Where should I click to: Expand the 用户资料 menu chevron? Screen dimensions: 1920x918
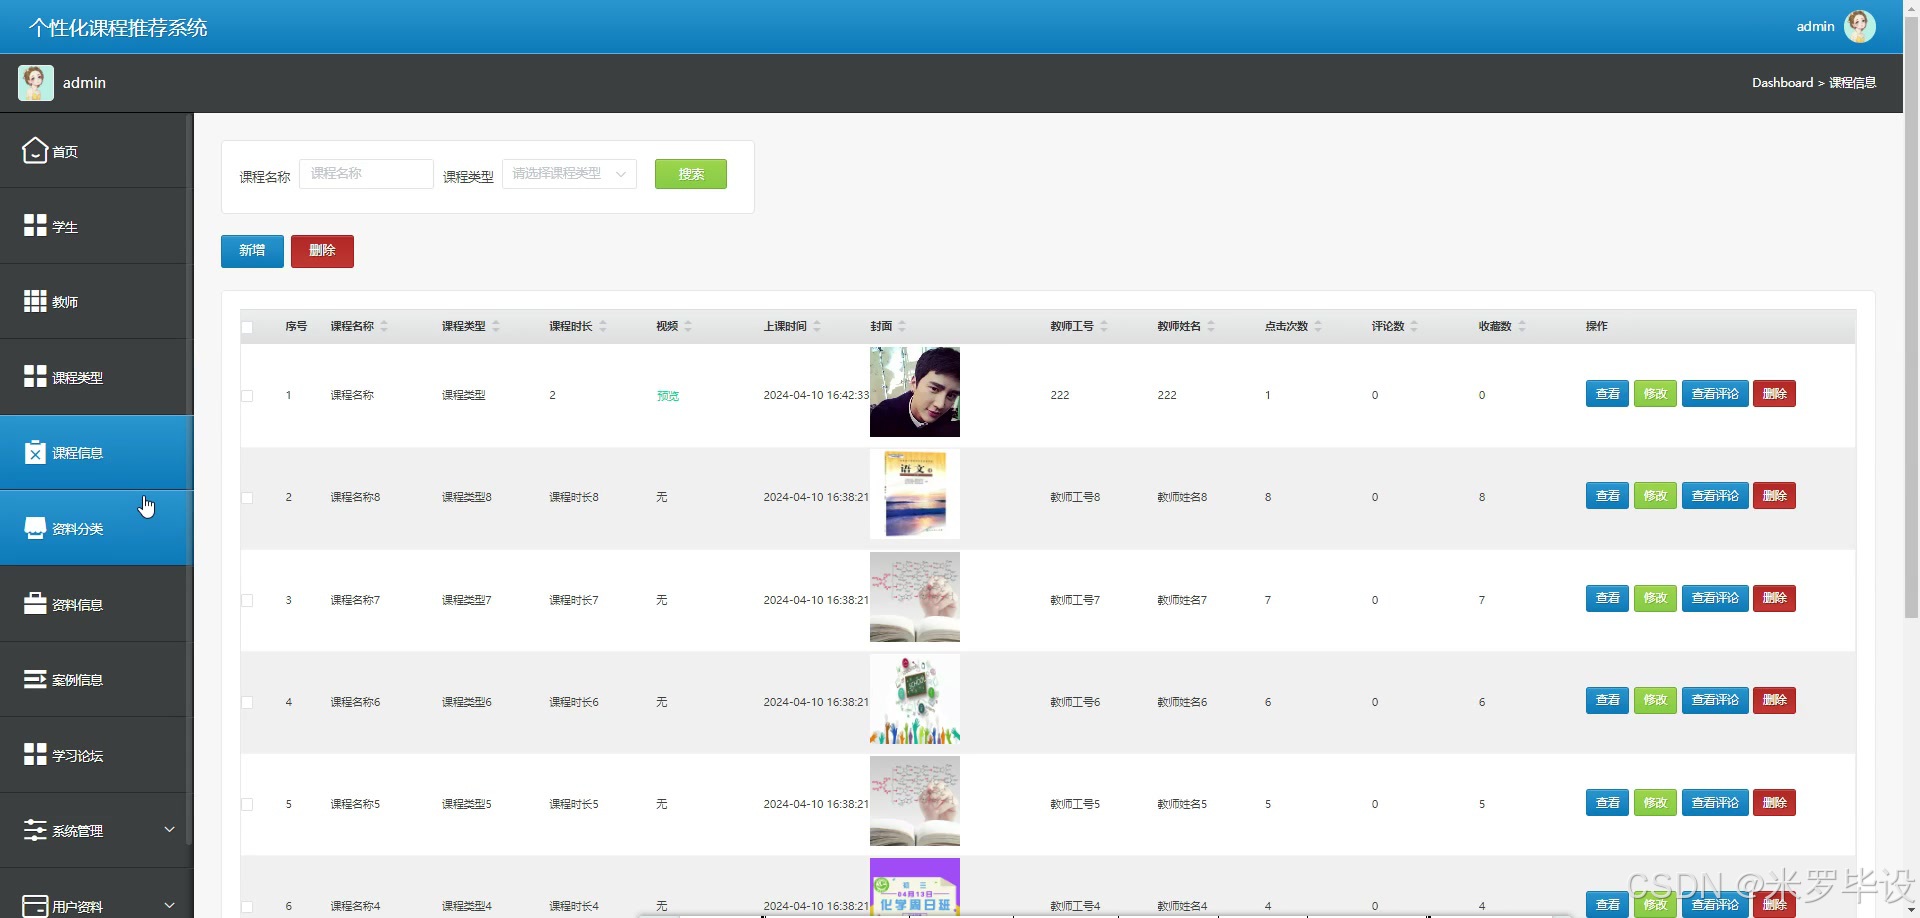point(169,905)
